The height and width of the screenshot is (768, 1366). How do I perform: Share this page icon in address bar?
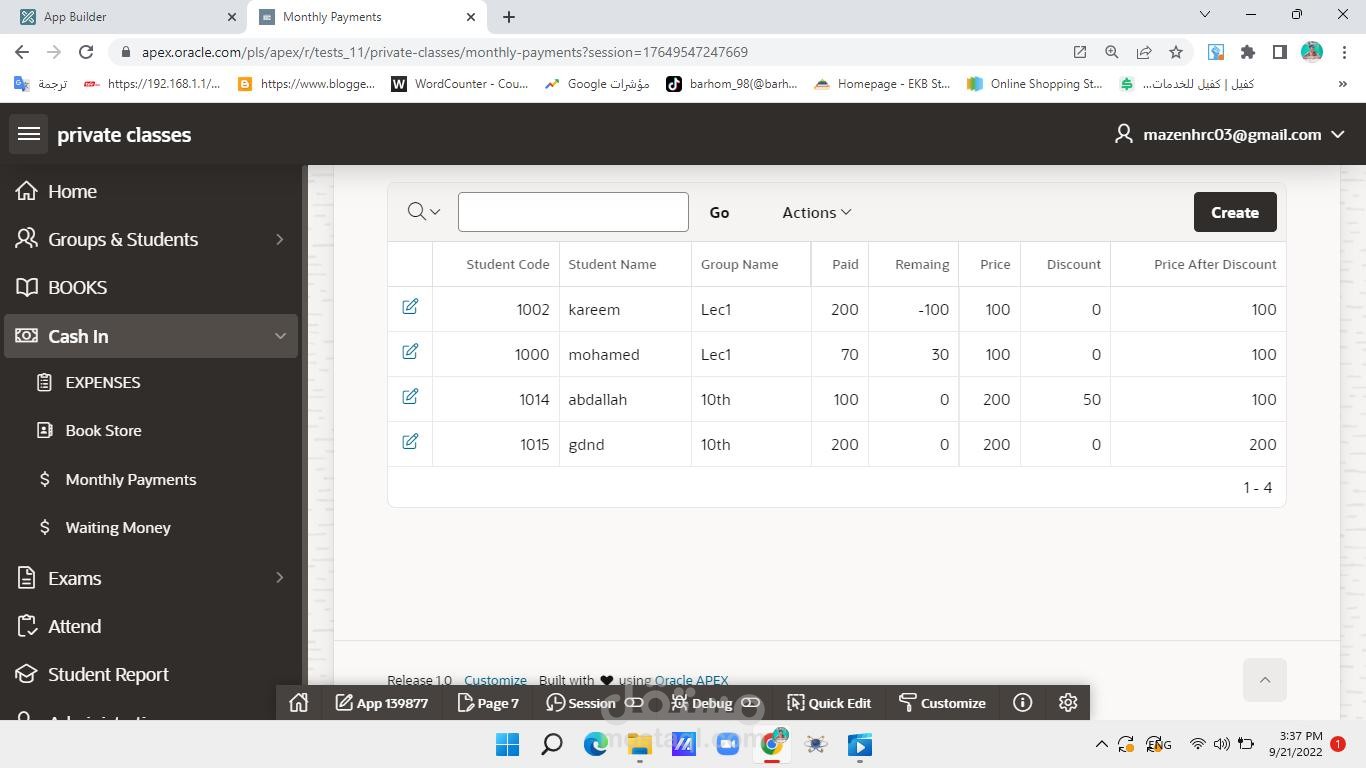pos(1144,52)
